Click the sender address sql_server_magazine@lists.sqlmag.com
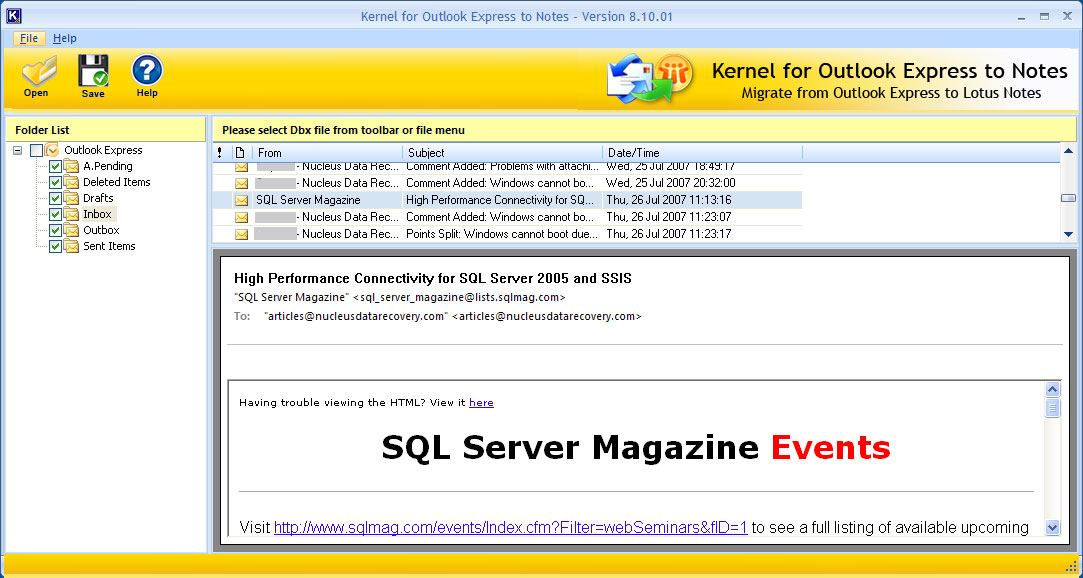 coord(459,298)
